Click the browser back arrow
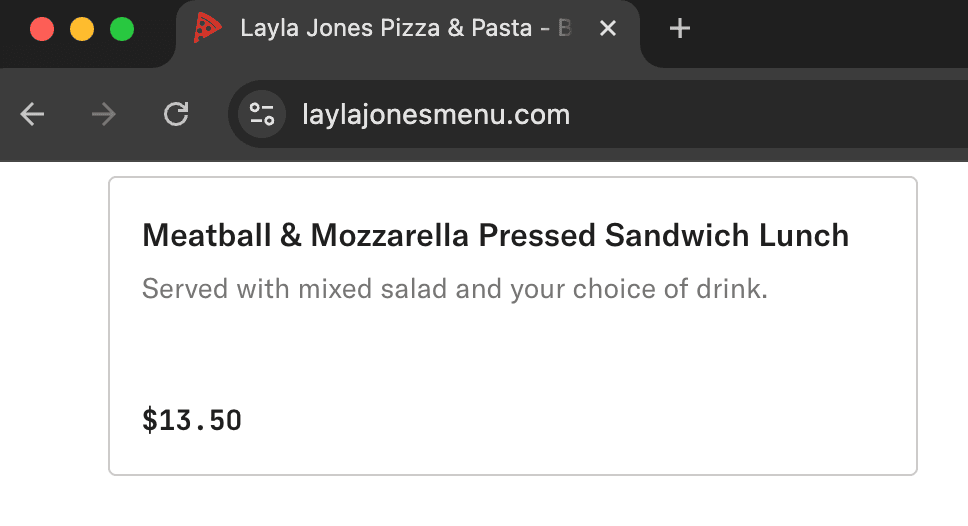Viewport: 968px width, 526px height. (x=33, y=115)
